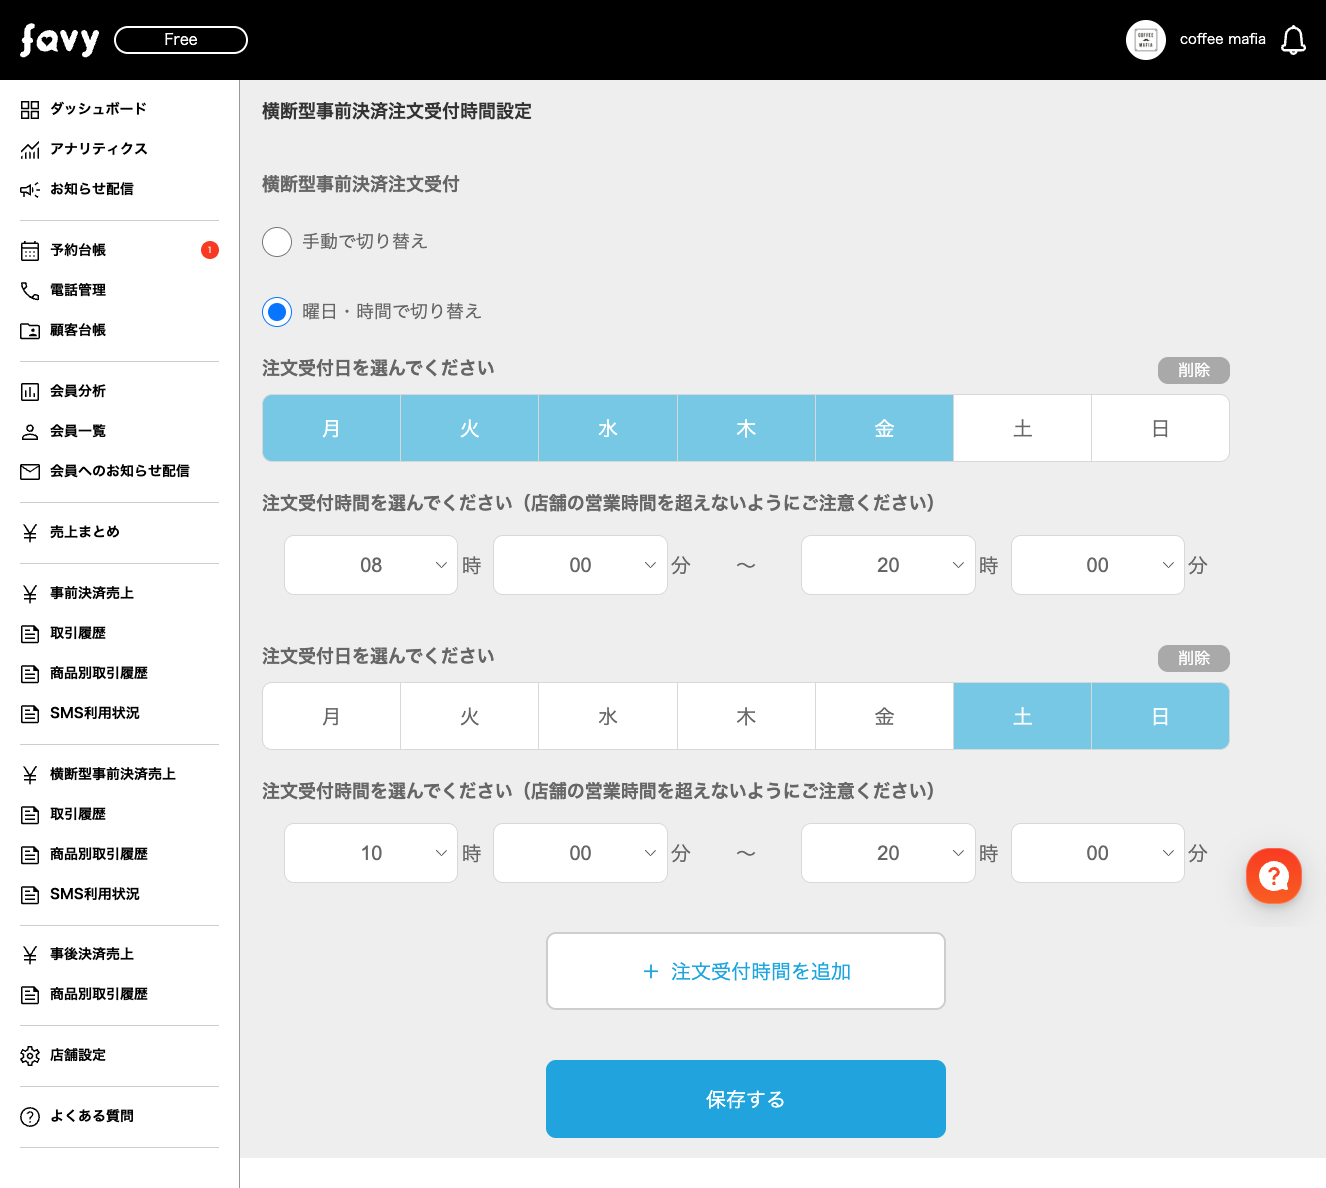This screenshot has height=1188, width=1326.
Task: Click the 会員へのお知らせ配信 envelope icon
Action: coord(30,471)
